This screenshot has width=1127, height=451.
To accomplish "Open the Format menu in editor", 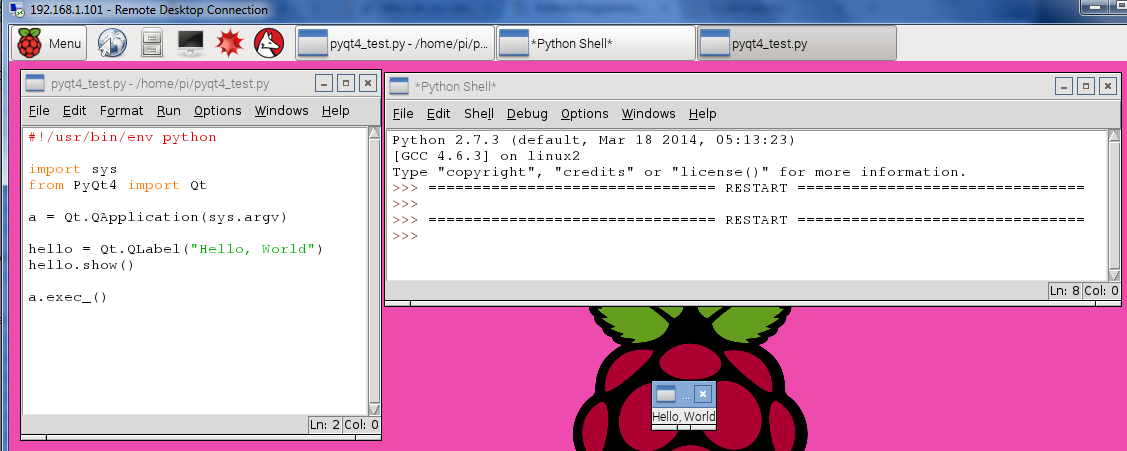I will 121,111.
